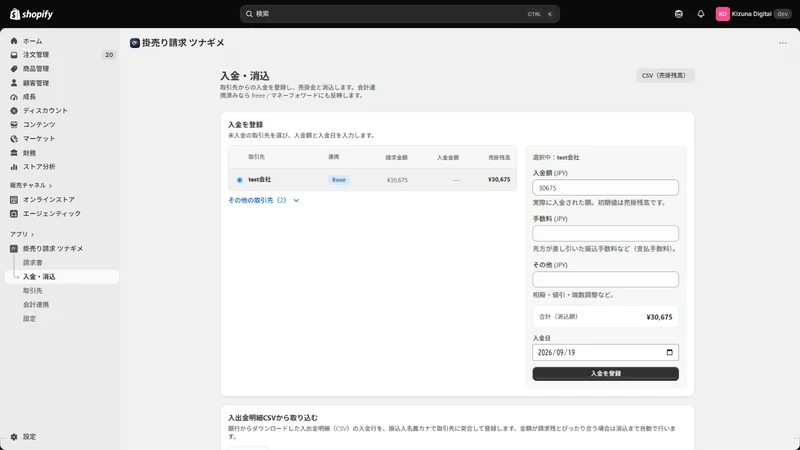
Task: Expand その他の取引先 (2) list
Action: pyautogui.click(x=263, y=200)
